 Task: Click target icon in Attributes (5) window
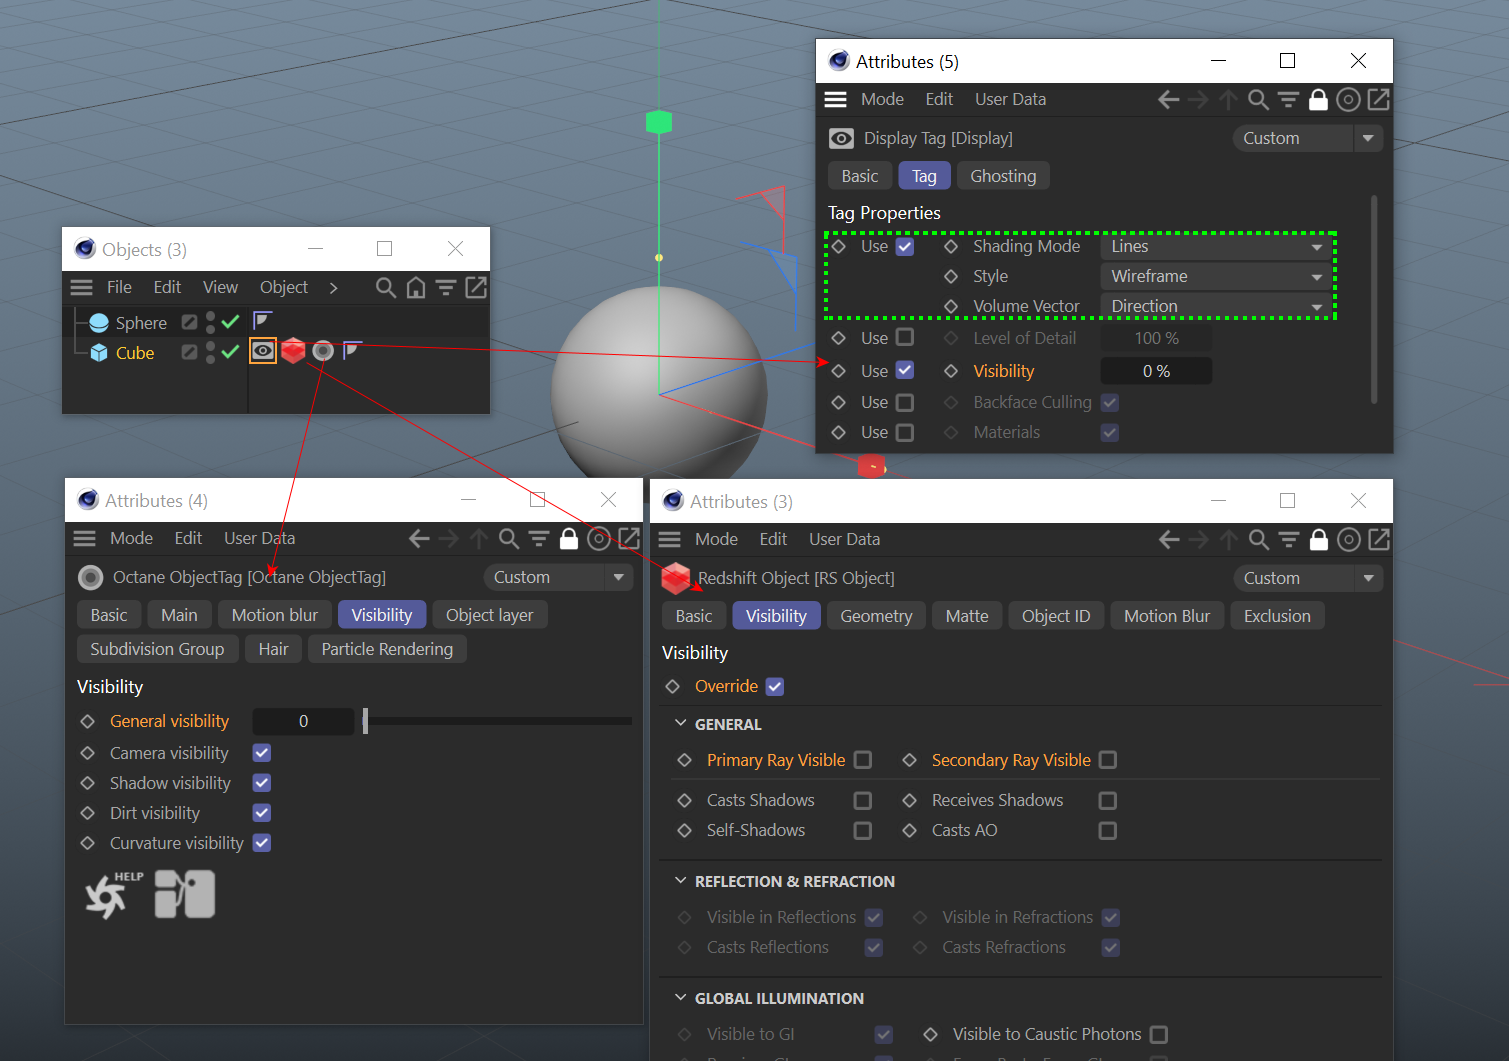1348,99
